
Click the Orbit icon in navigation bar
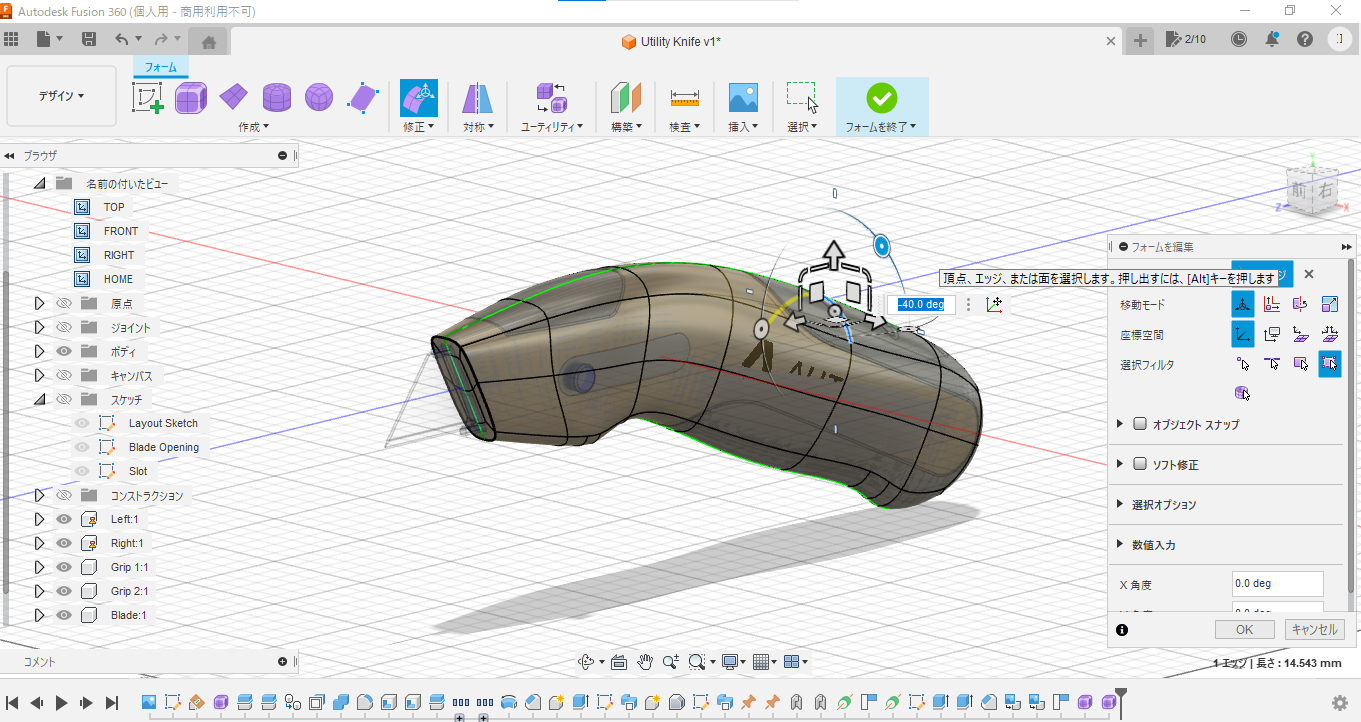(585, 661)
